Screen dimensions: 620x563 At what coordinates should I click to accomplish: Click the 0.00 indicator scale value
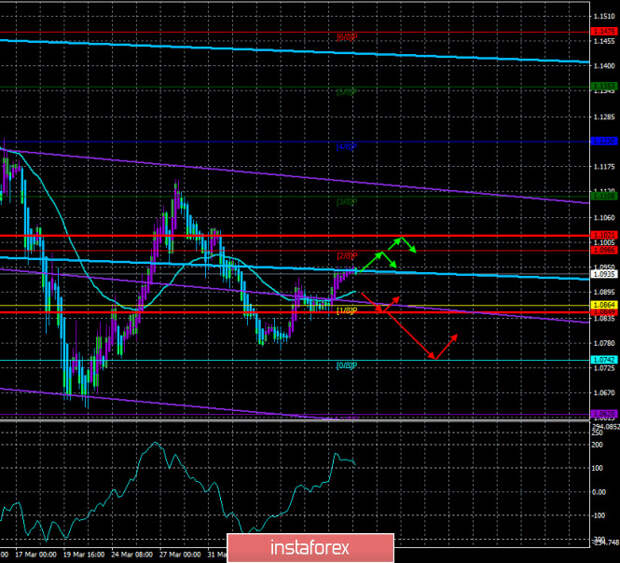coord(599,492)
